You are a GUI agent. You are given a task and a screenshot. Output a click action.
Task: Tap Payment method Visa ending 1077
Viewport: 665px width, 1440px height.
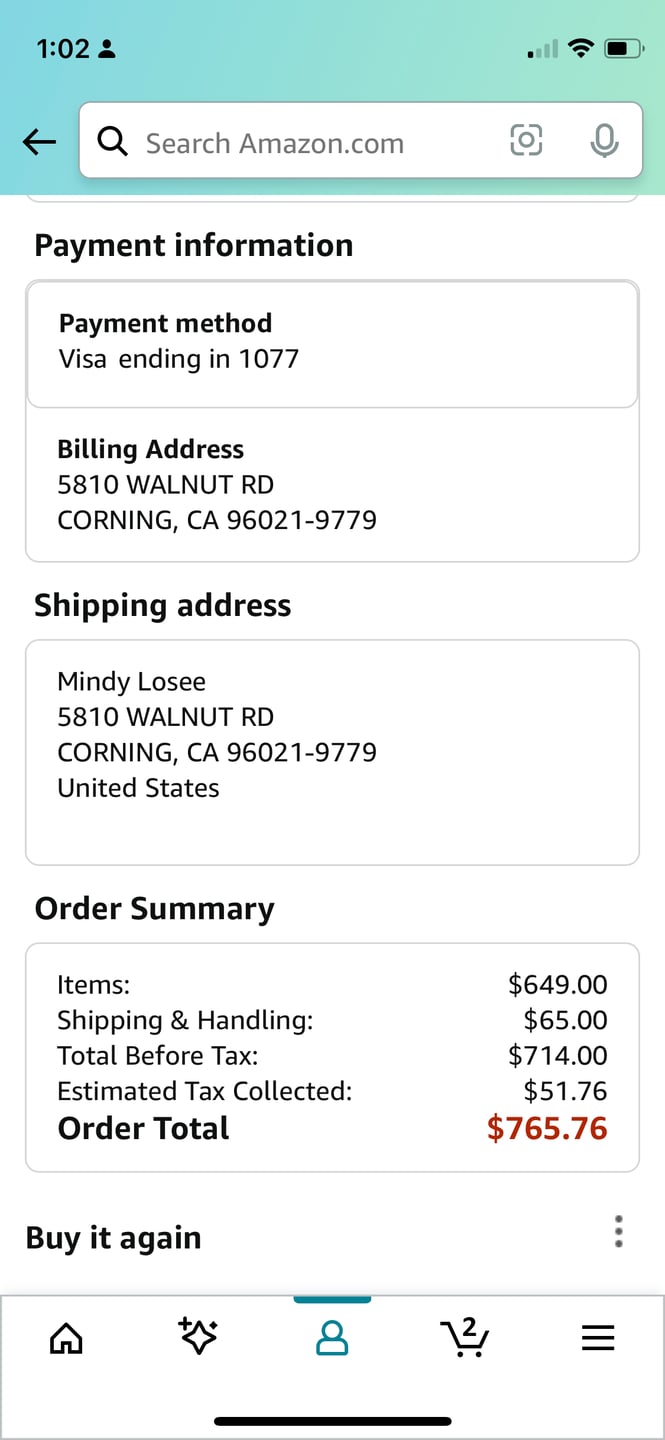coord(332,343)
